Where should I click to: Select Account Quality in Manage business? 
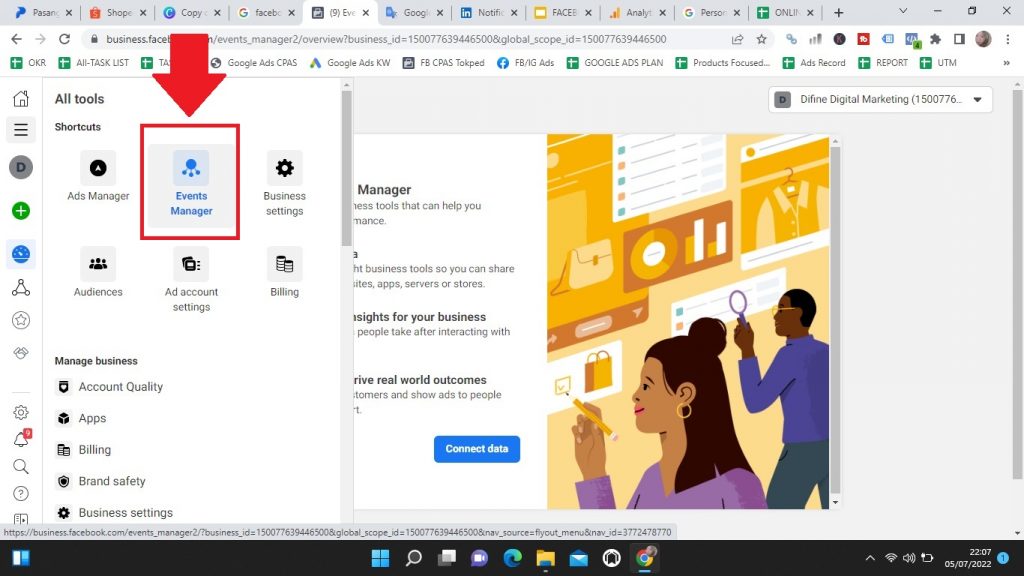click(120, 387)
